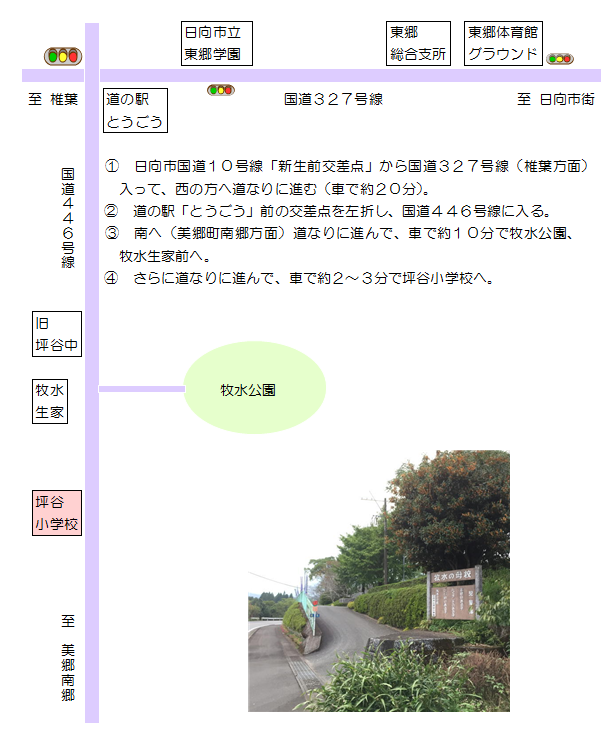The height and width of the screenshot is (737, 615).
Task: Click the wooden signboard in the photo
Action: click(455, 595)
